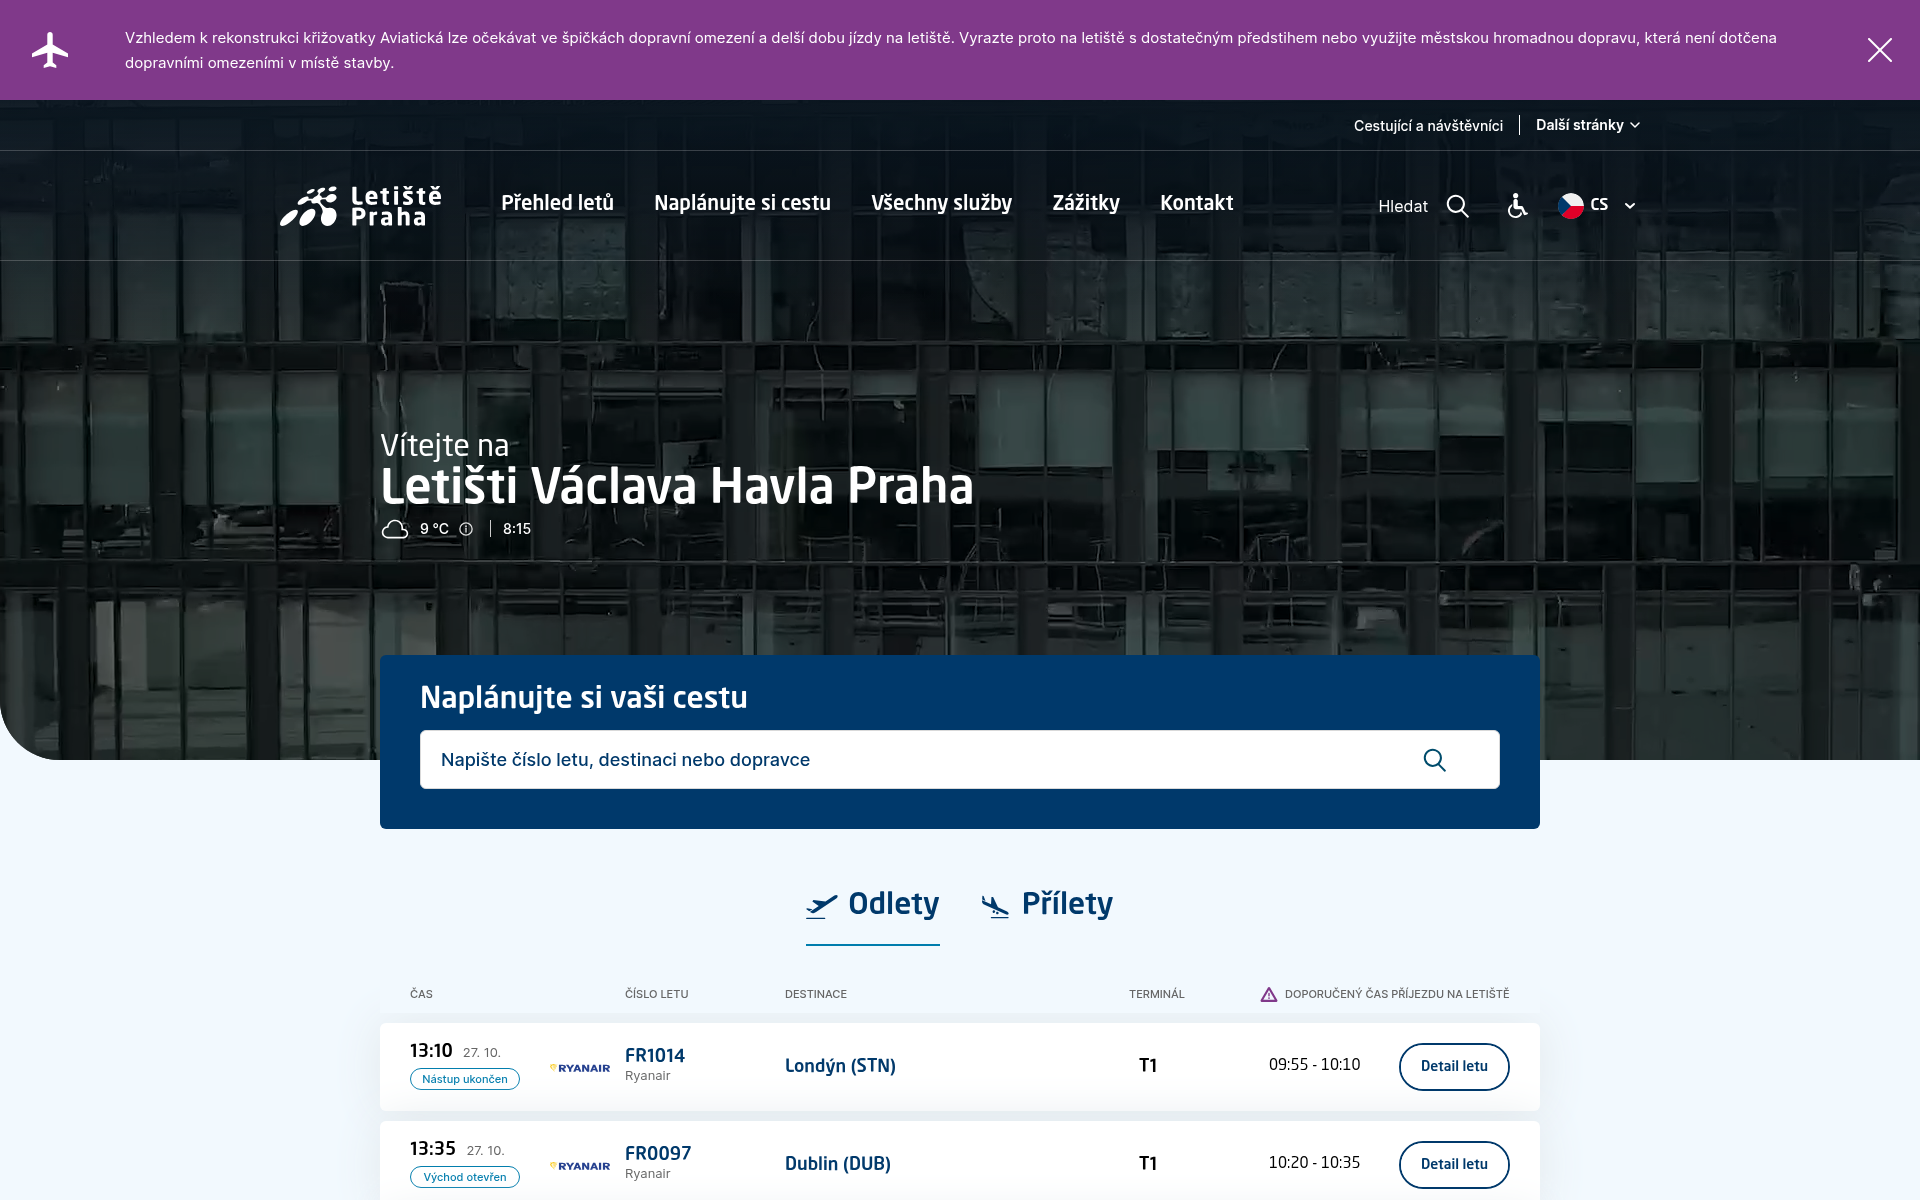Click the airplane icon in the banner
The width and height of the screenshot is (1920, 1200).
pos(49,50)
